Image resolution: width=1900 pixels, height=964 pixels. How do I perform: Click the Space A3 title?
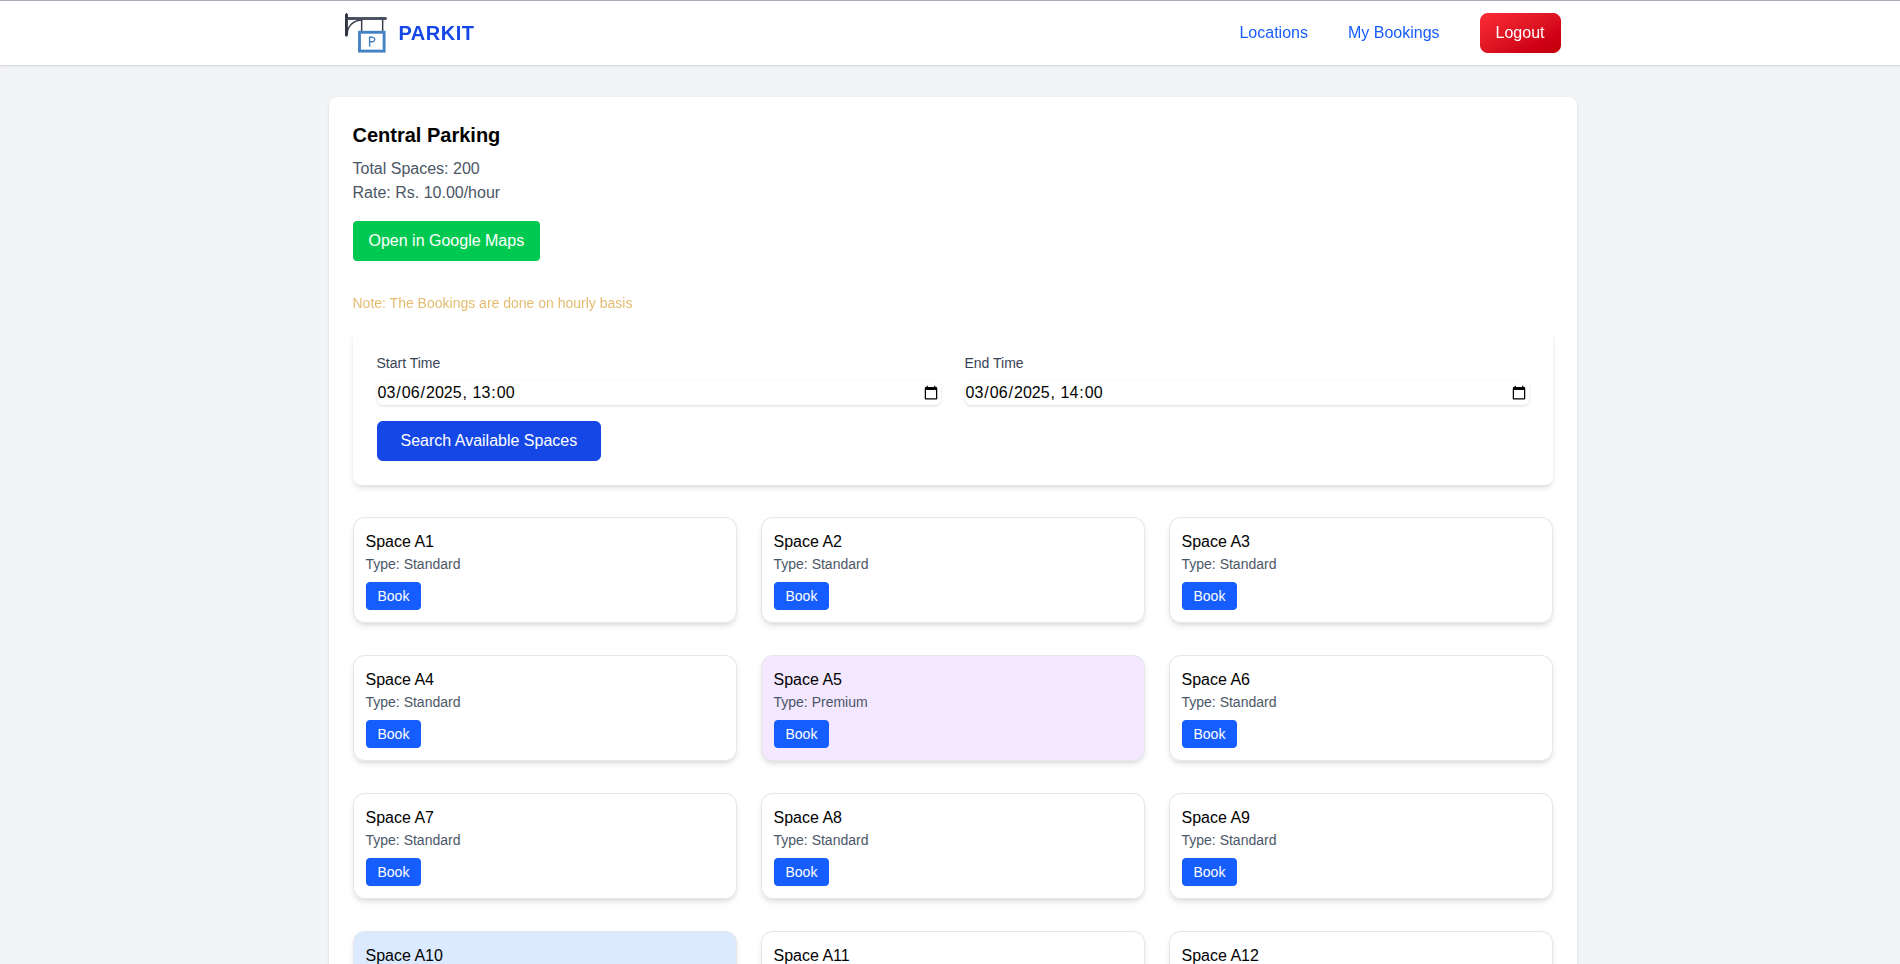pyautogui.click(x=1216, y=541)
